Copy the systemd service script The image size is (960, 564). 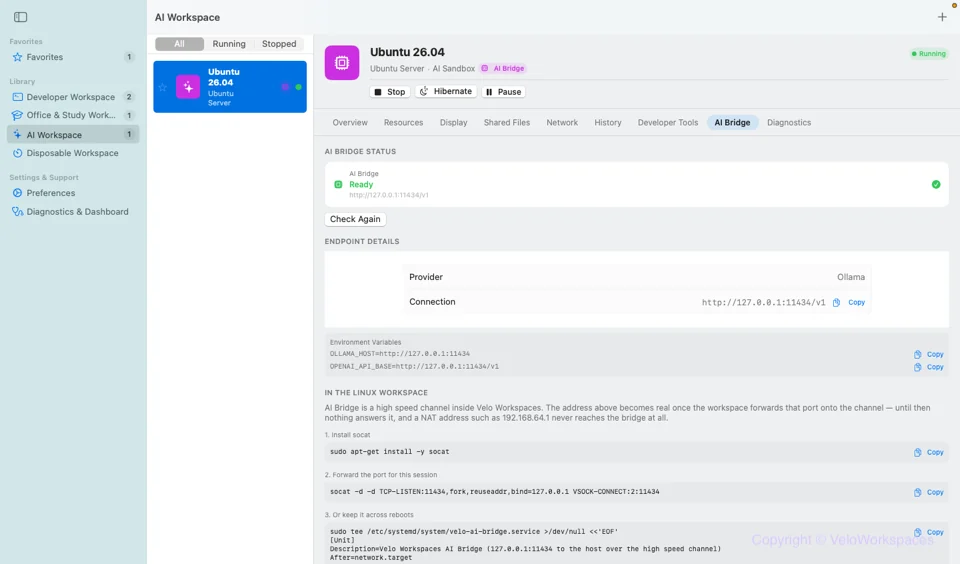(928, 532)
